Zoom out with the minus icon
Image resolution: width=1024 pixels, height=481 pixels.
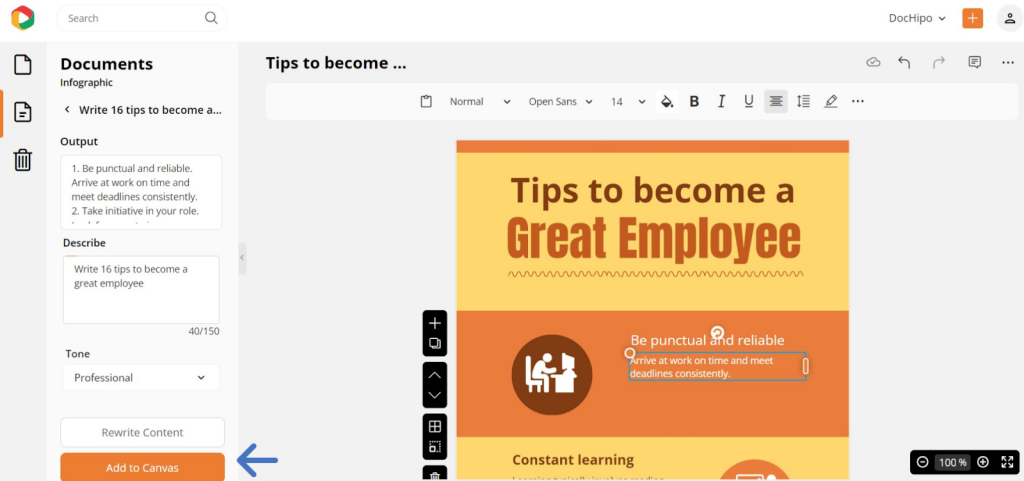[x=923, y=462]
